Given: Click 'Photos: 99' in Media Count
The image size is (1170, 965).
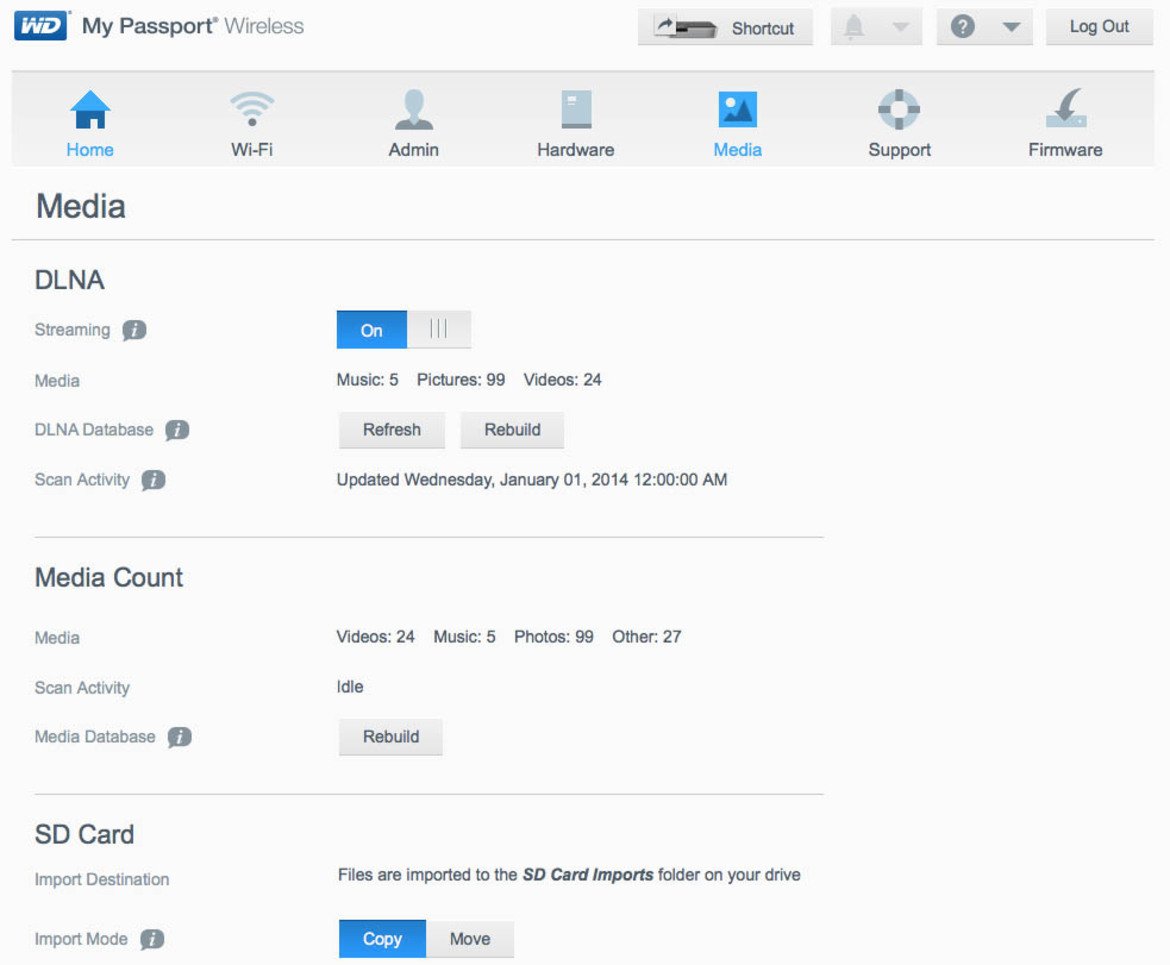Looking at the screenshot, I should coord(554,637).
